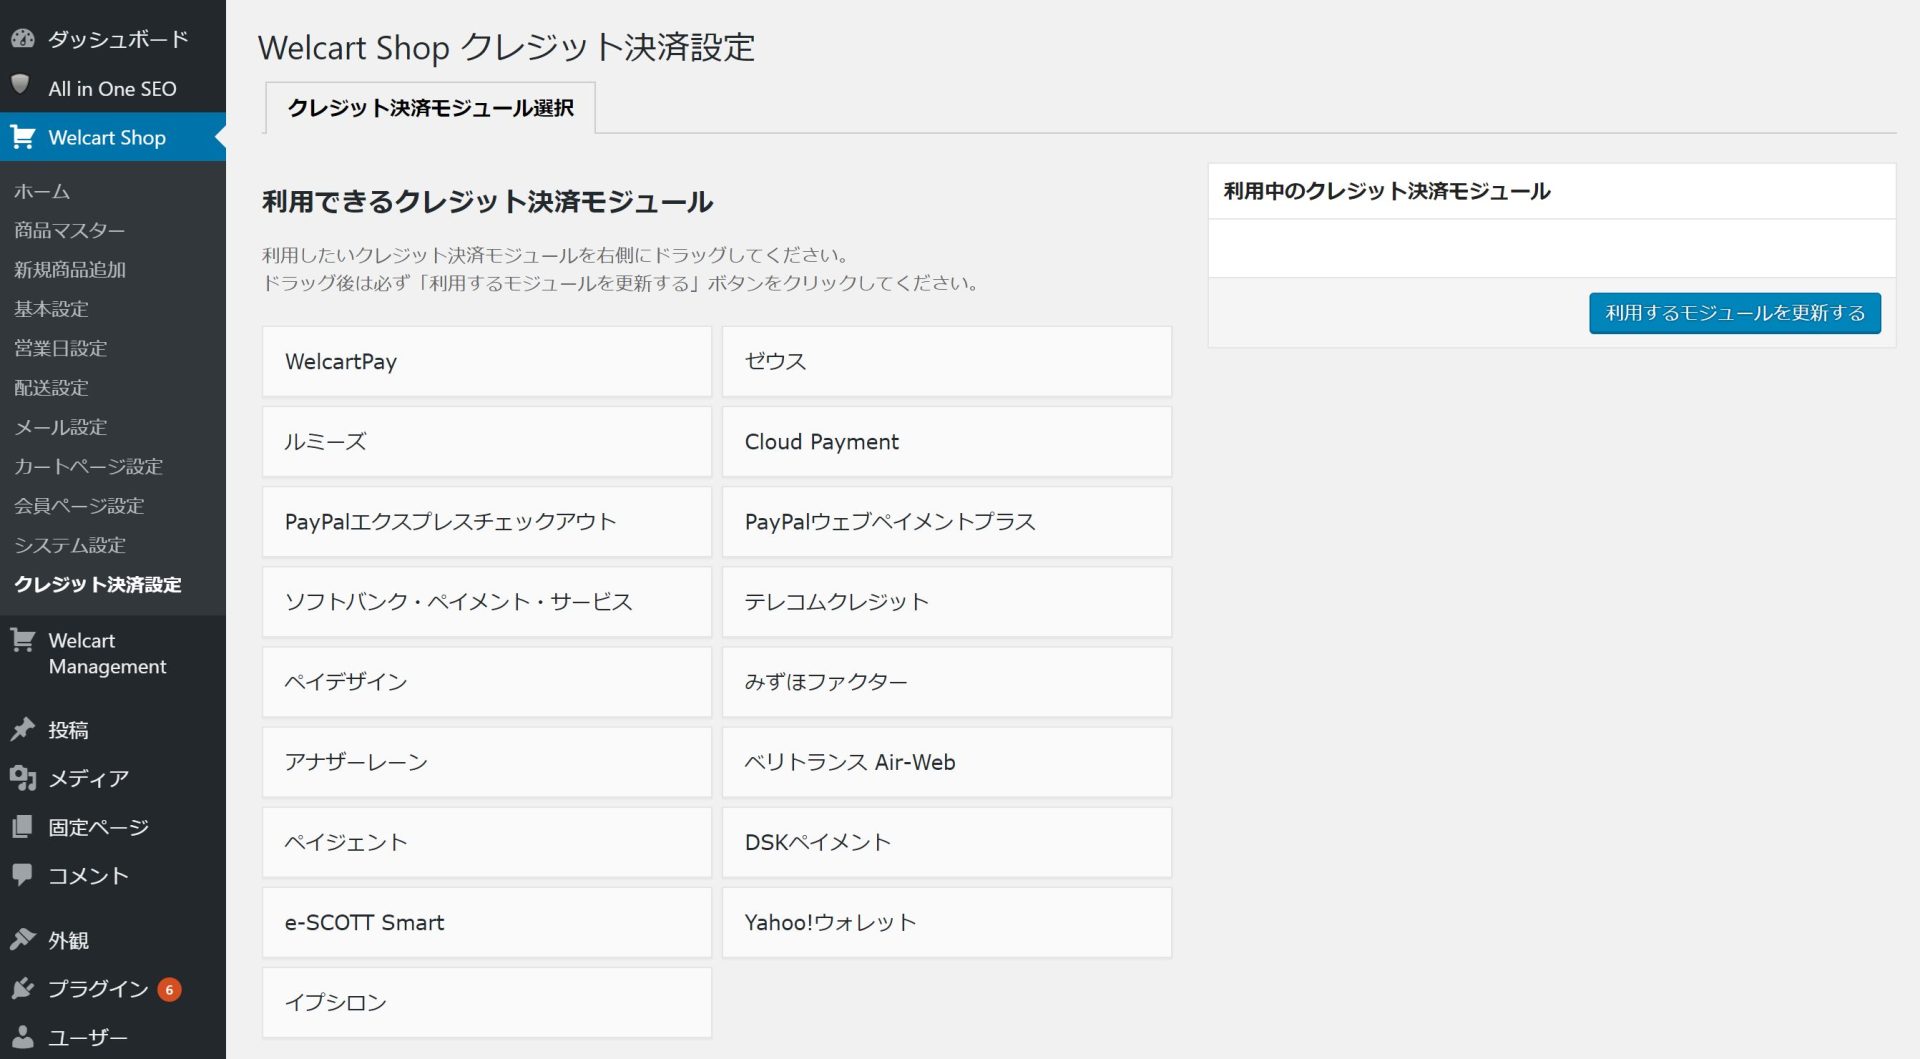Screen dimensions: 1920x1059
Task: Open 外観 menu
Action: pyautogui.click(x=113, y=940)
